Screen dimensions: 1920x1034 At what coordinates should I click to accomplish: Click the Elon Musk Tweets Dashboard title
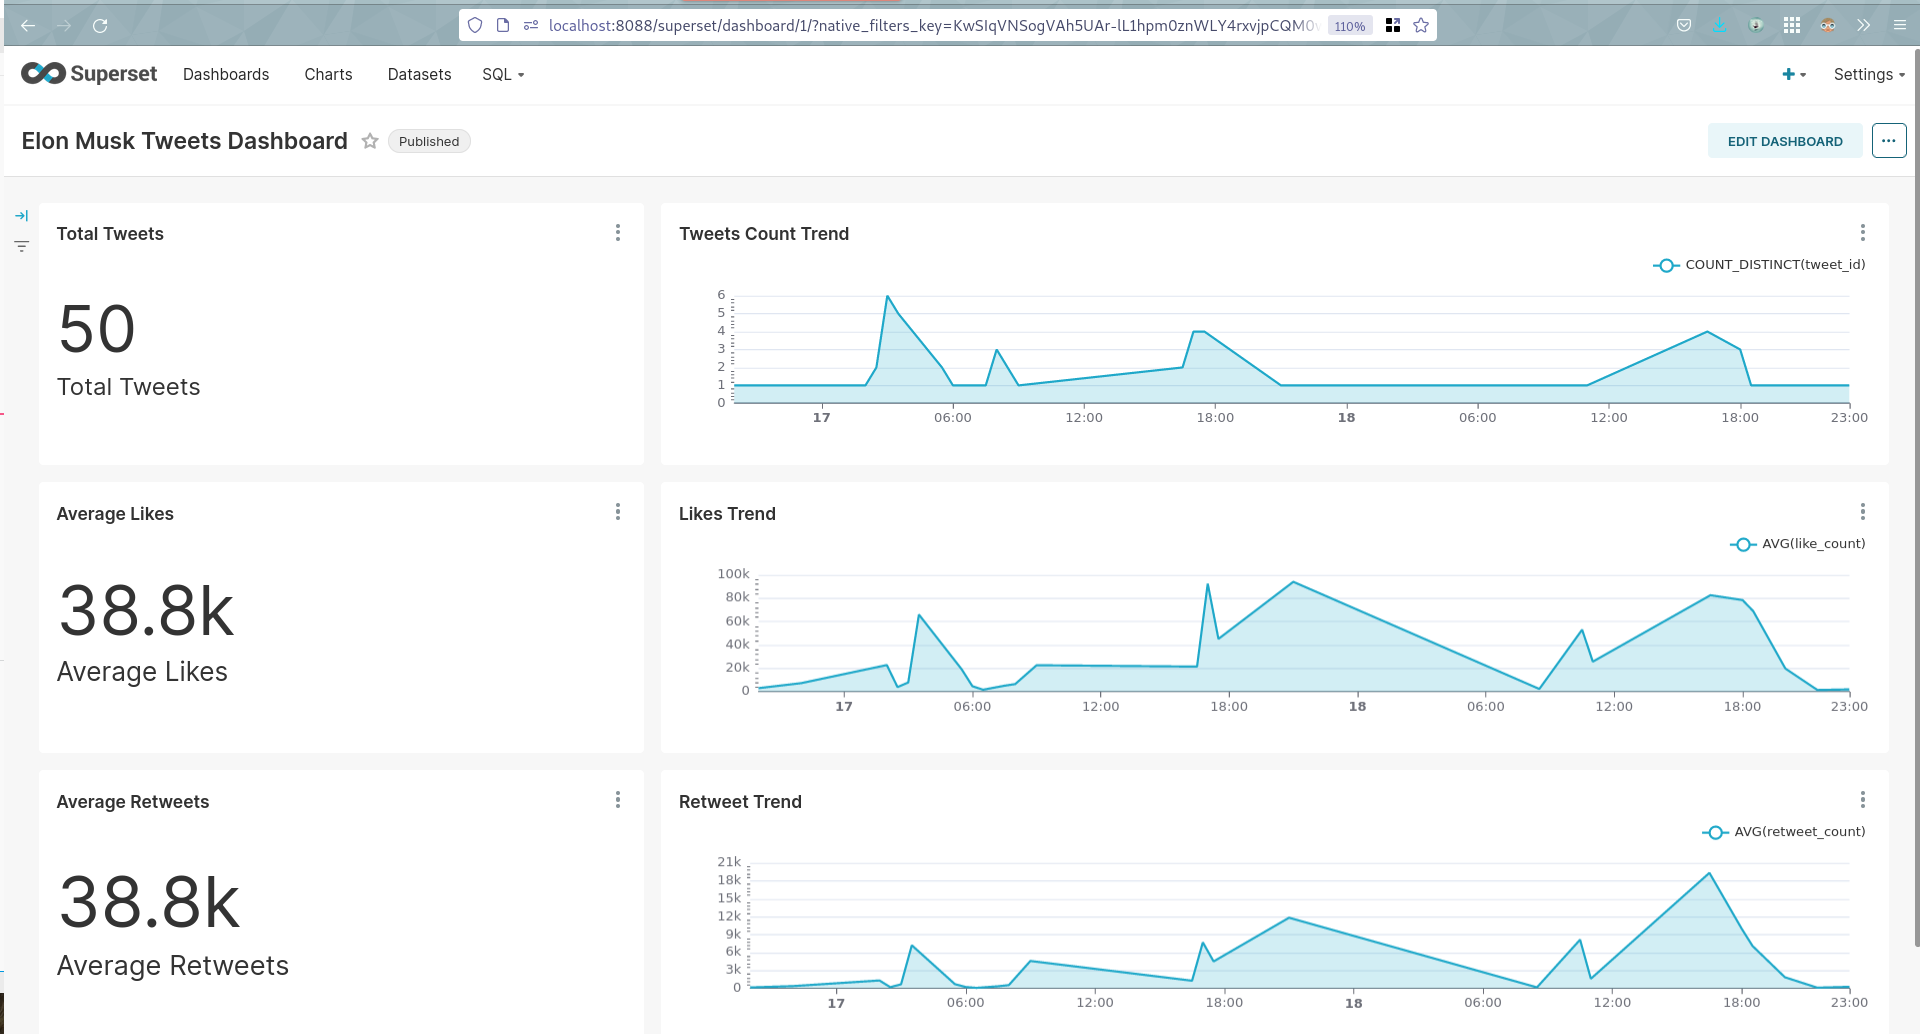pyautogui.click(x=185, y=141)
